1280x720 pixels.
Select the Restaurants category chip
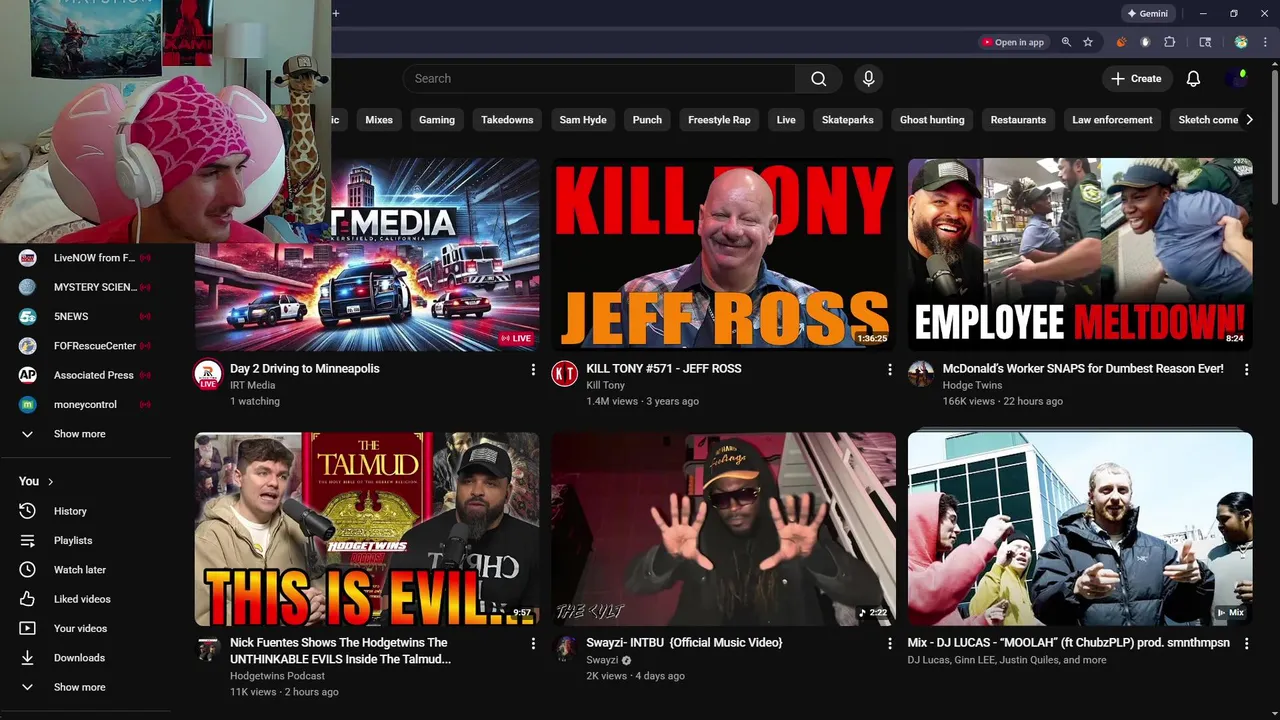click(x=1018, y=120)
